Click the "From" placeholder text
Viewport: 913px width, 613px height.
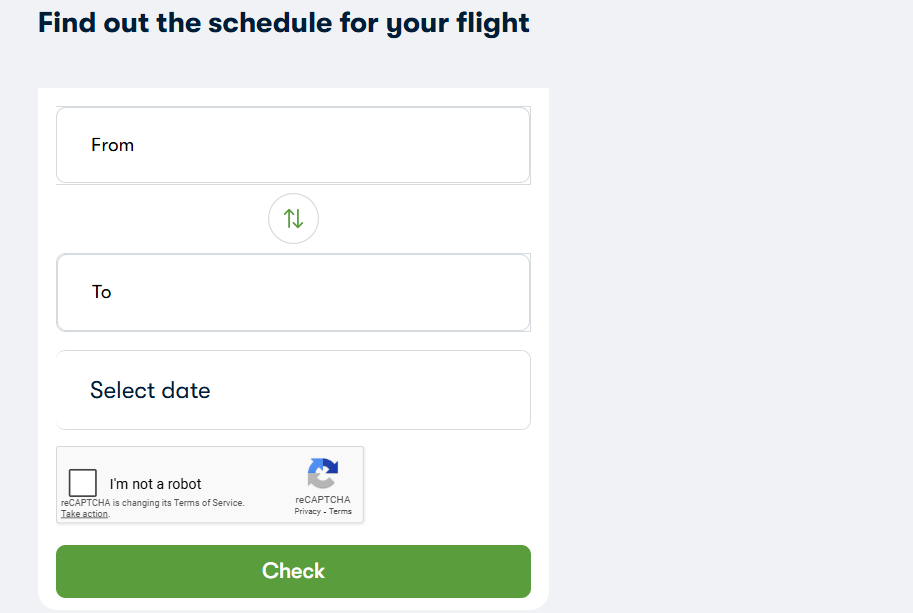pos(112,145)
